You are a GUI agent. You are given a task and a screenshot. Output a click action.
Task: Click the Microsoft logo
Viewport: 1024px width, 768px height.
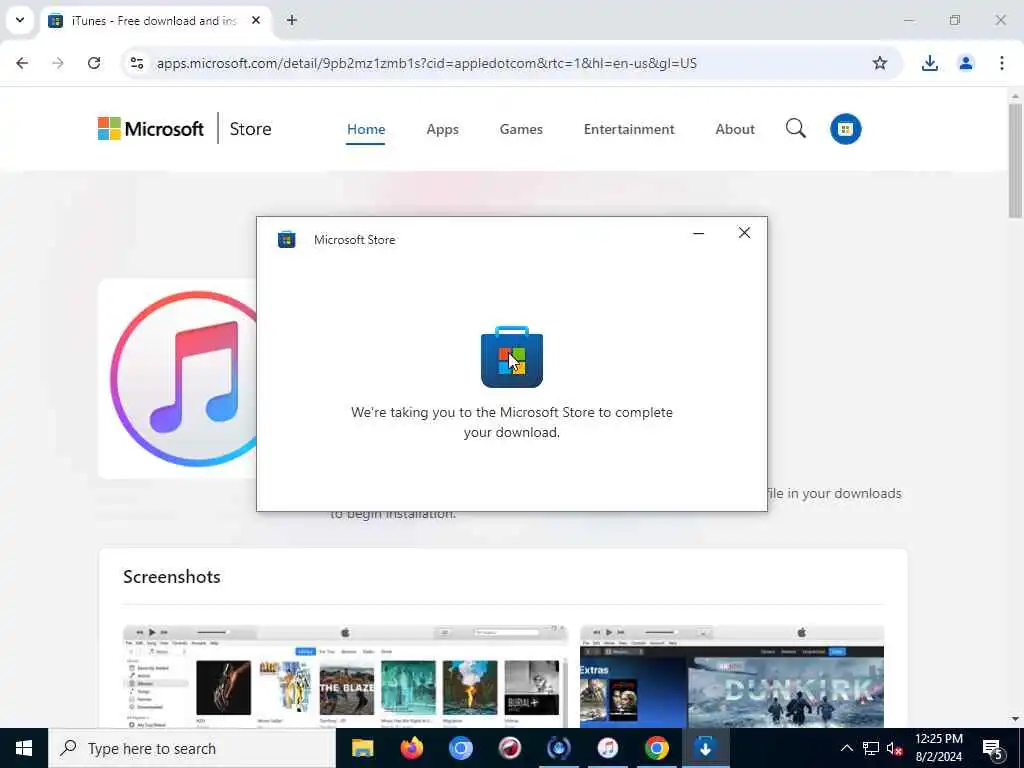[x=151, y=129]
